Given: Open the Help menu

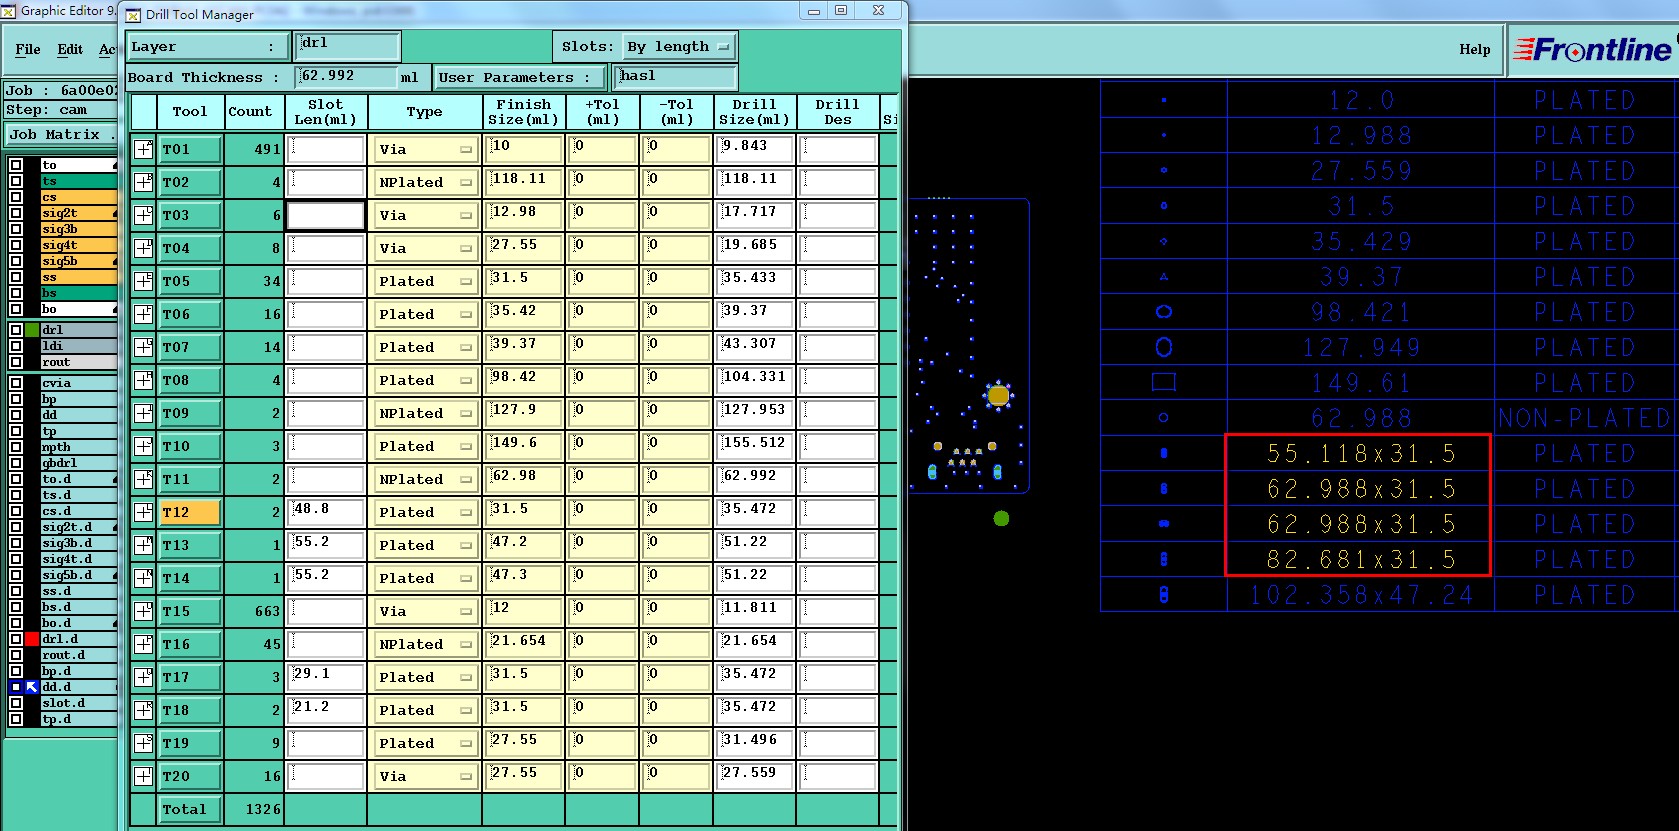Looking at the screenshot, I should pyautogui.click(x=1474, y=49).
